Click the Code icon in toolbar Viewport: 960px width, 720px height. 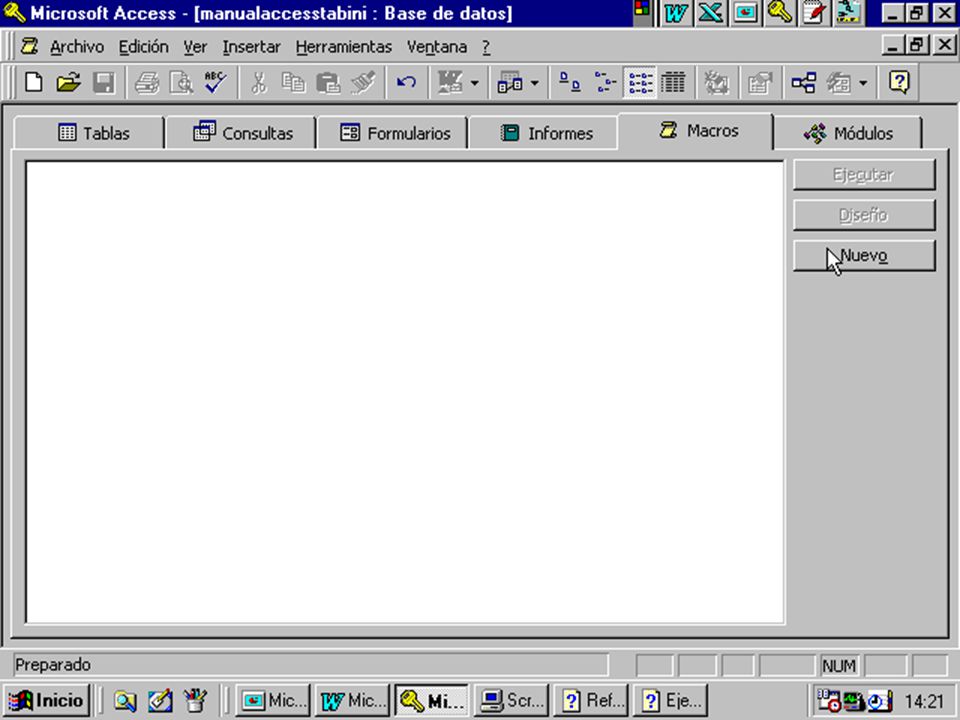pos(716,82)
